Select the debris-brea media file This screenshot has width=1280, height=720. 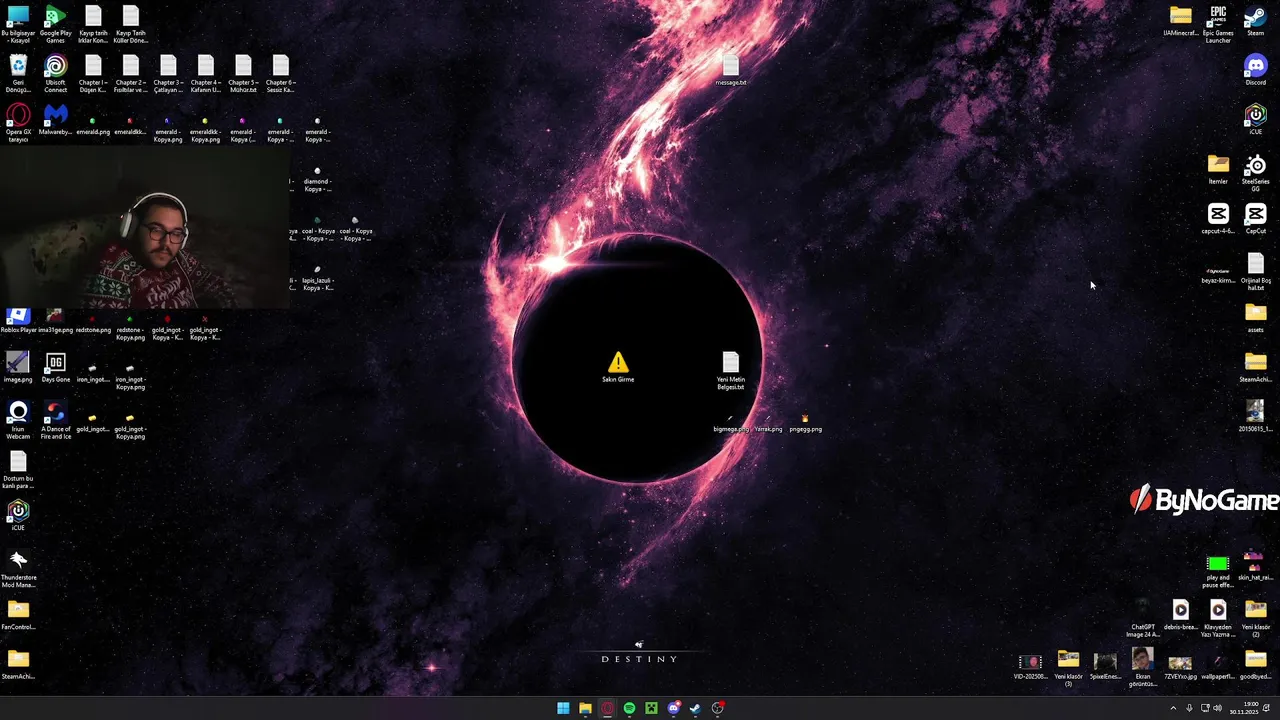pyautogui.click(x=1180, y=615)
